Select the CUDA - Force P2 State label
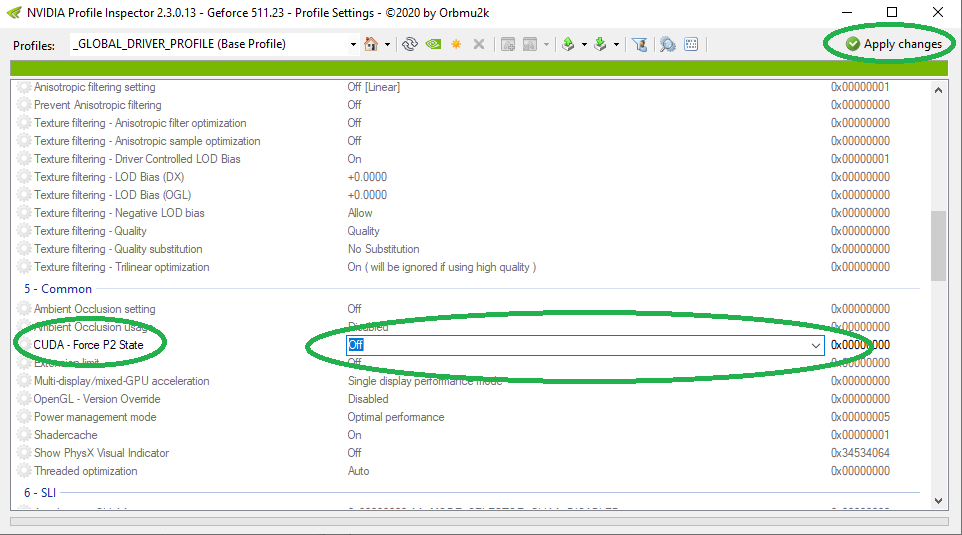962x535 pixels. pos(88,345)
